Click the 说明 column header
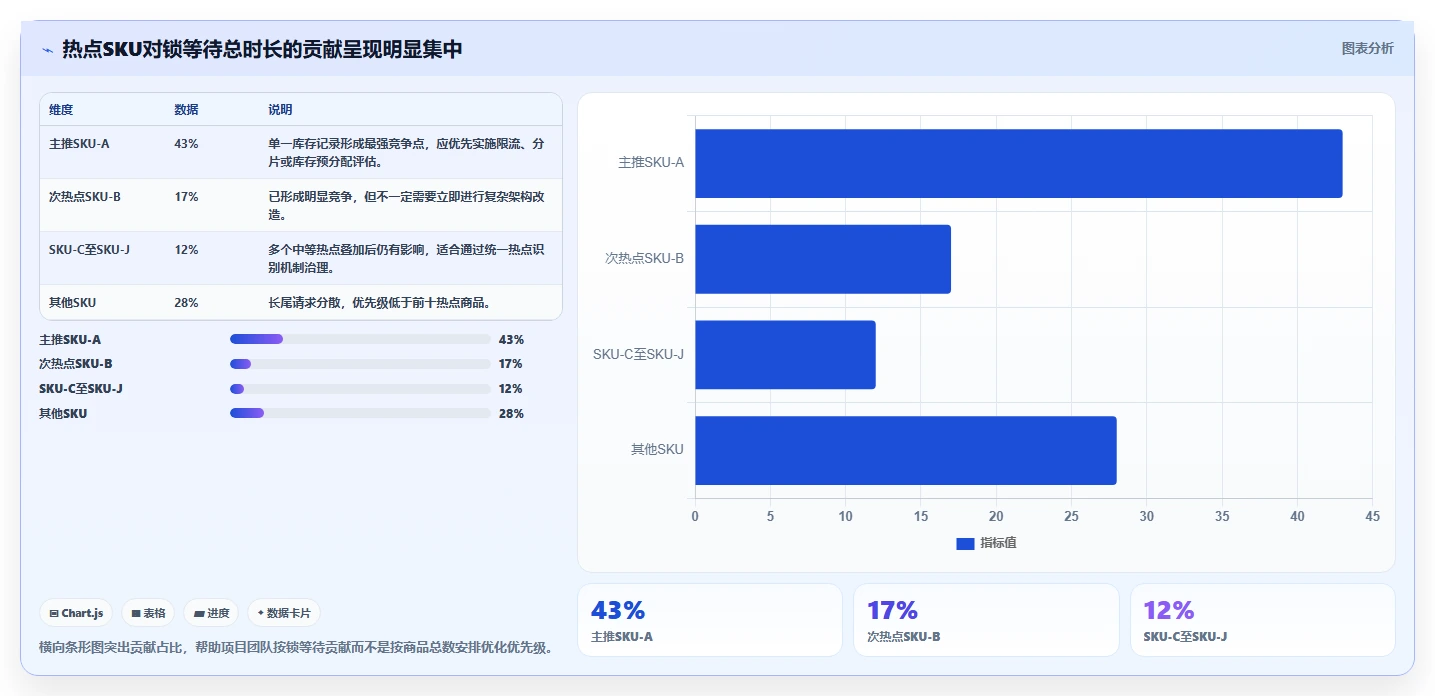1435x696 pixels. (x=280, y=109)
